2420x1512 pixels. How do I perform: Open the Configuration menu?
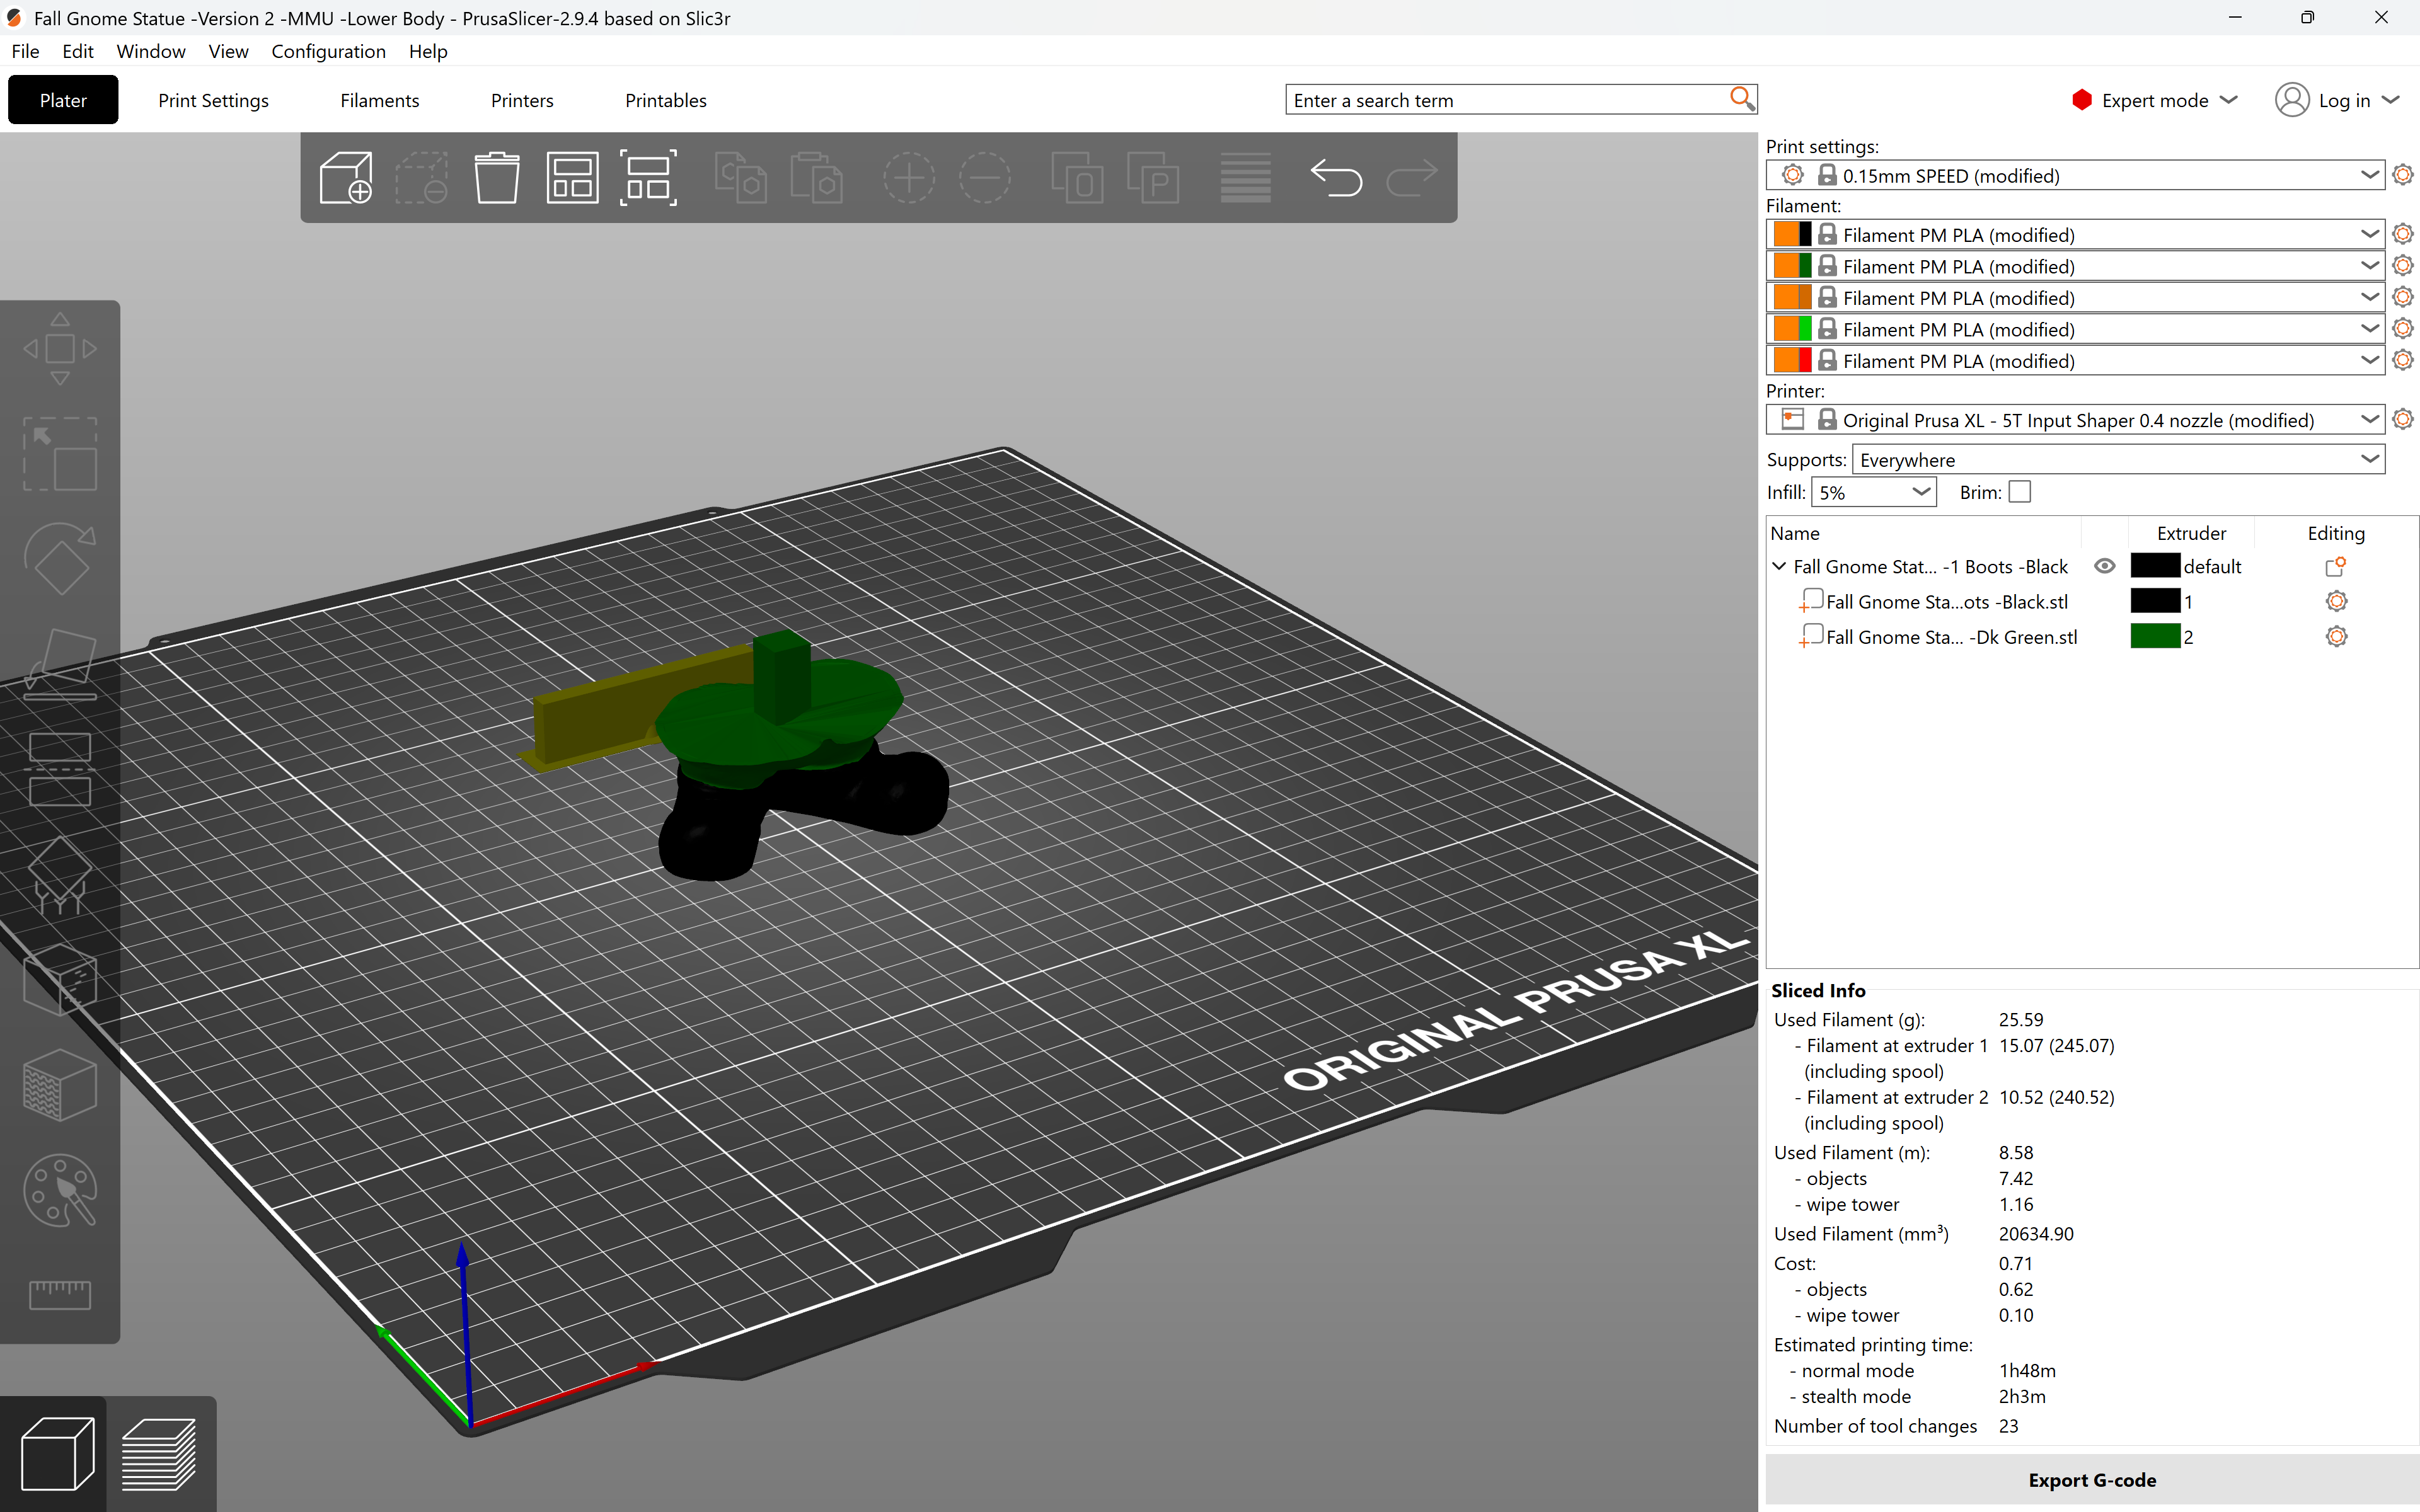(328, 51)
